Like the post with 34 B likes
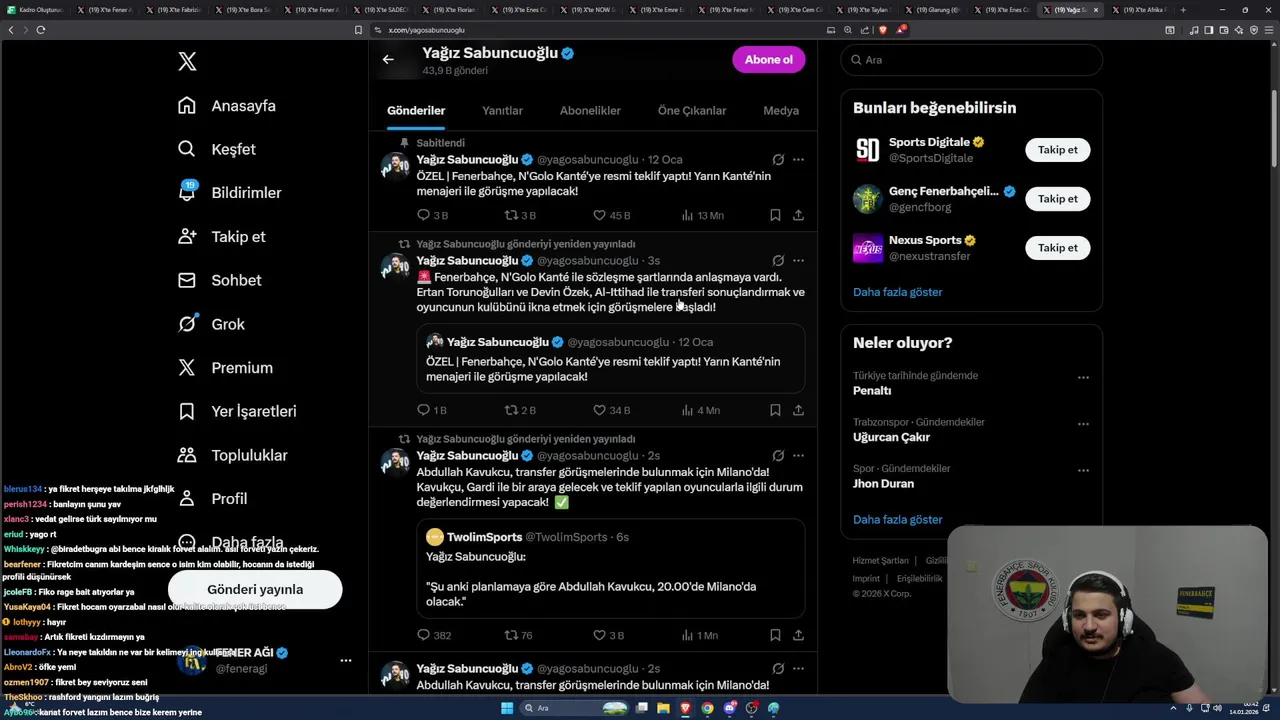Image resolution: width=1280 pixels, height=720 pixels. (611, 410)
